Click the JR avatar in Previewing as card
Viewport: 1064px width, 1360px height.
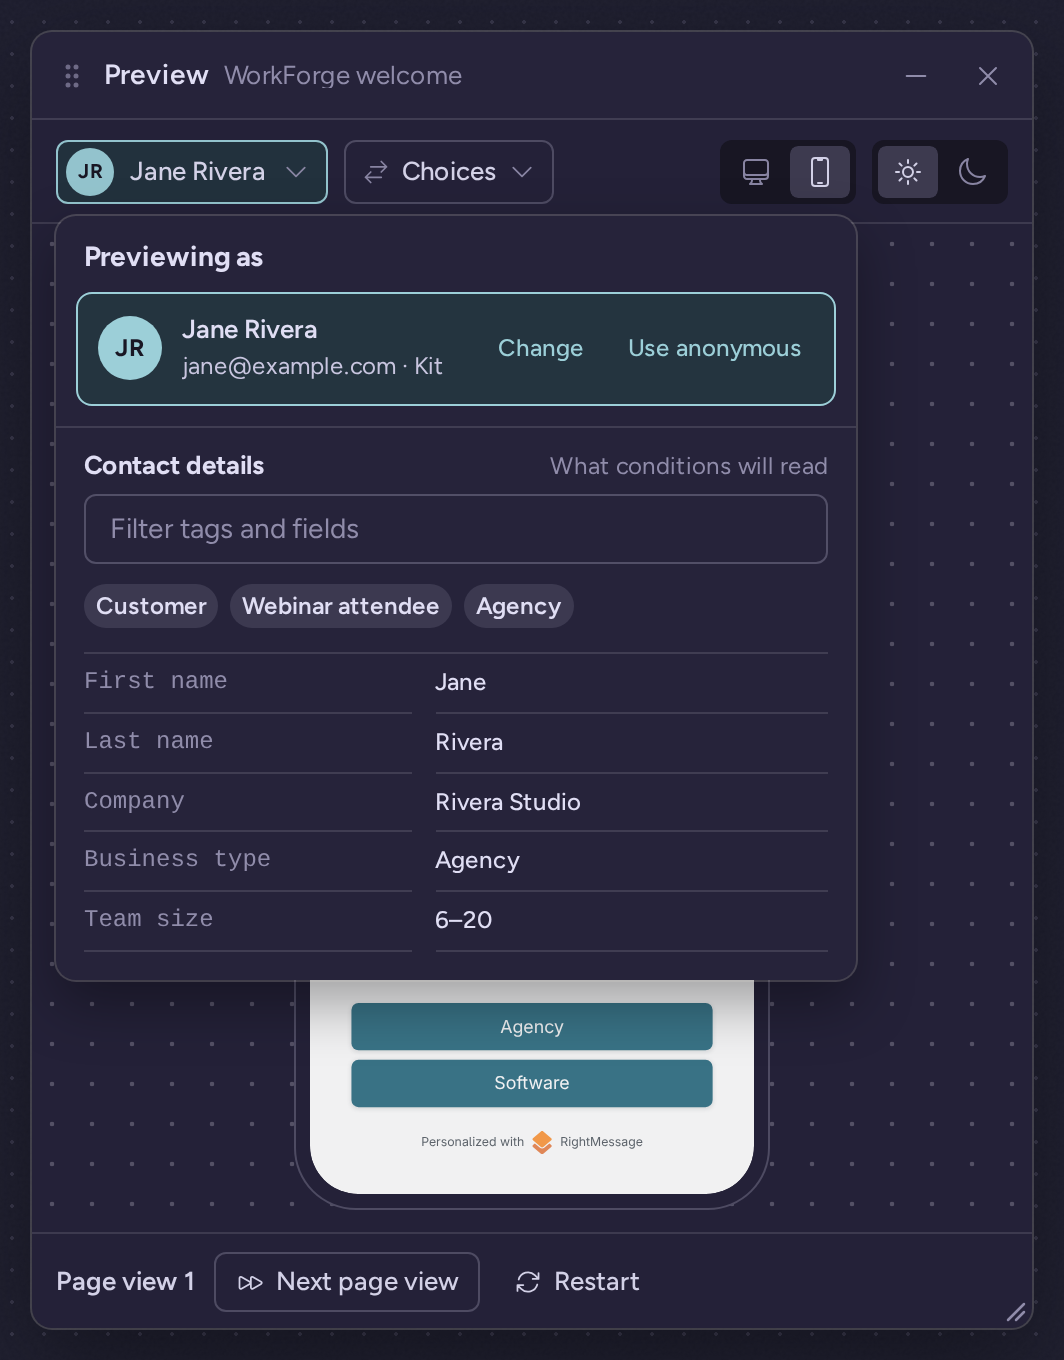coord(130,348)
